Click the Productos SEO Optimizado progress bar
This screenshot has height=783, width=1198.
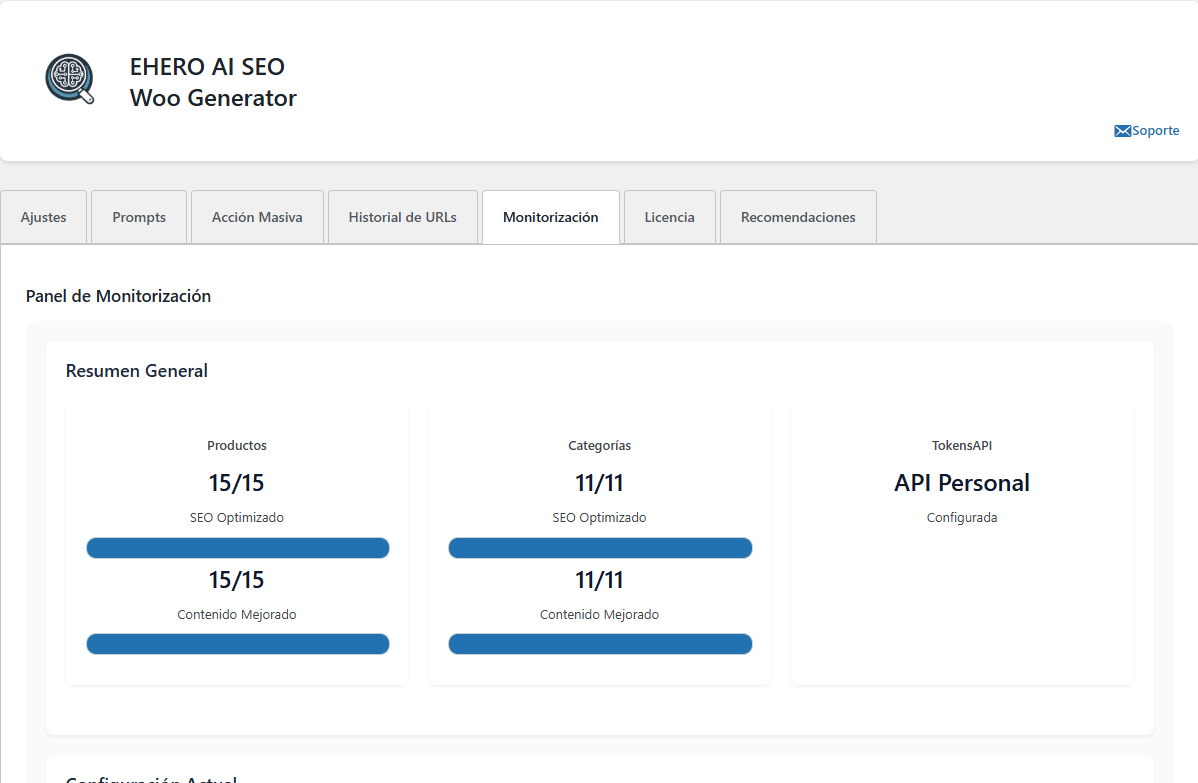[237, 547]
